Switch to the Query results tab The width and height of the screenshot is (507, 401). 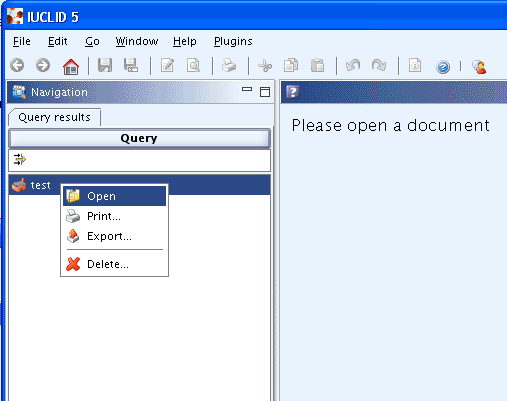click(x=54, y=117)
